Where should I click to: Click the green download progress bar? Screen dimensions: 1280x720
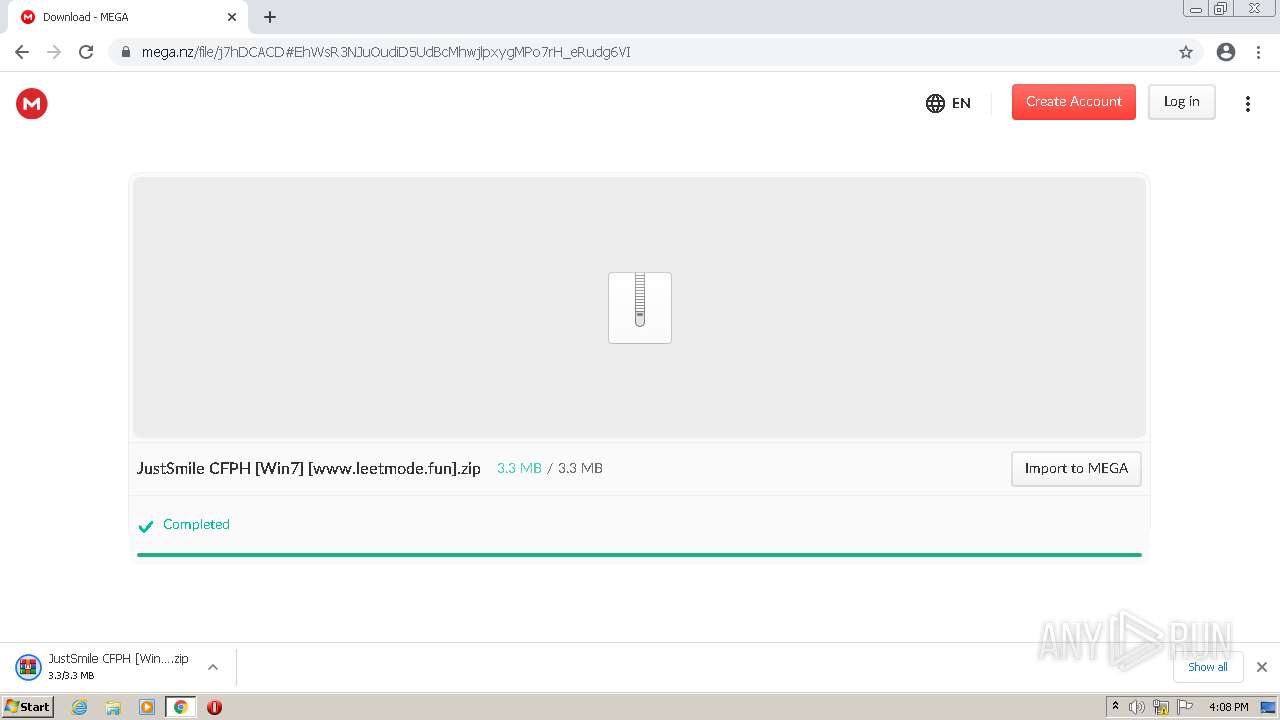pyautogui.click(x=639, y=554)
